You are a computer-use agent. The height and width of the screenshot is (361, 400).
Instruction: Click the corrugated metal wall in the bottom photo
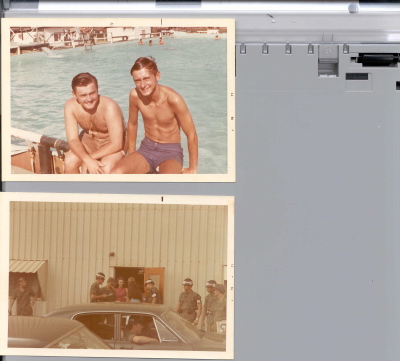click(118, 233)
